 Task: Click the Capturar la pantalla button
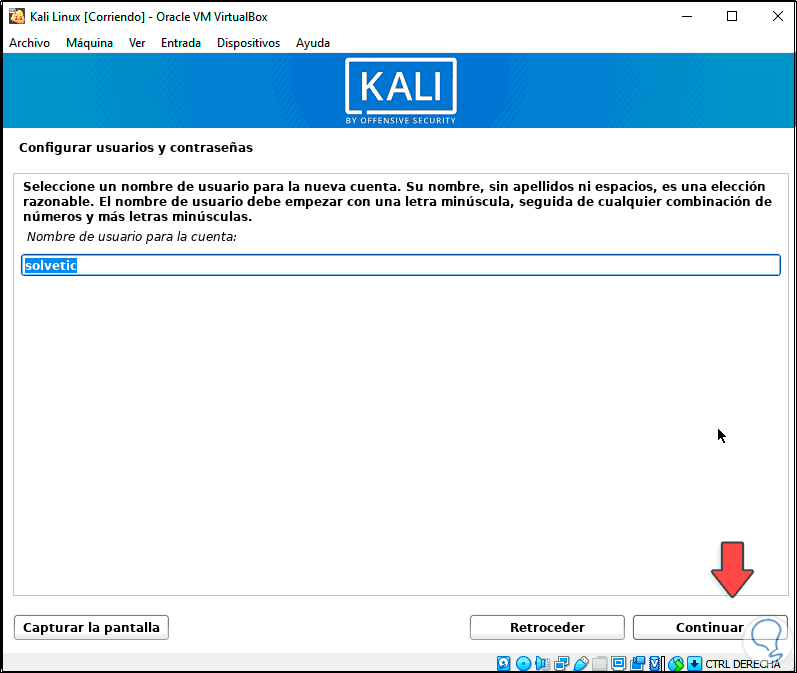(91, 627)
